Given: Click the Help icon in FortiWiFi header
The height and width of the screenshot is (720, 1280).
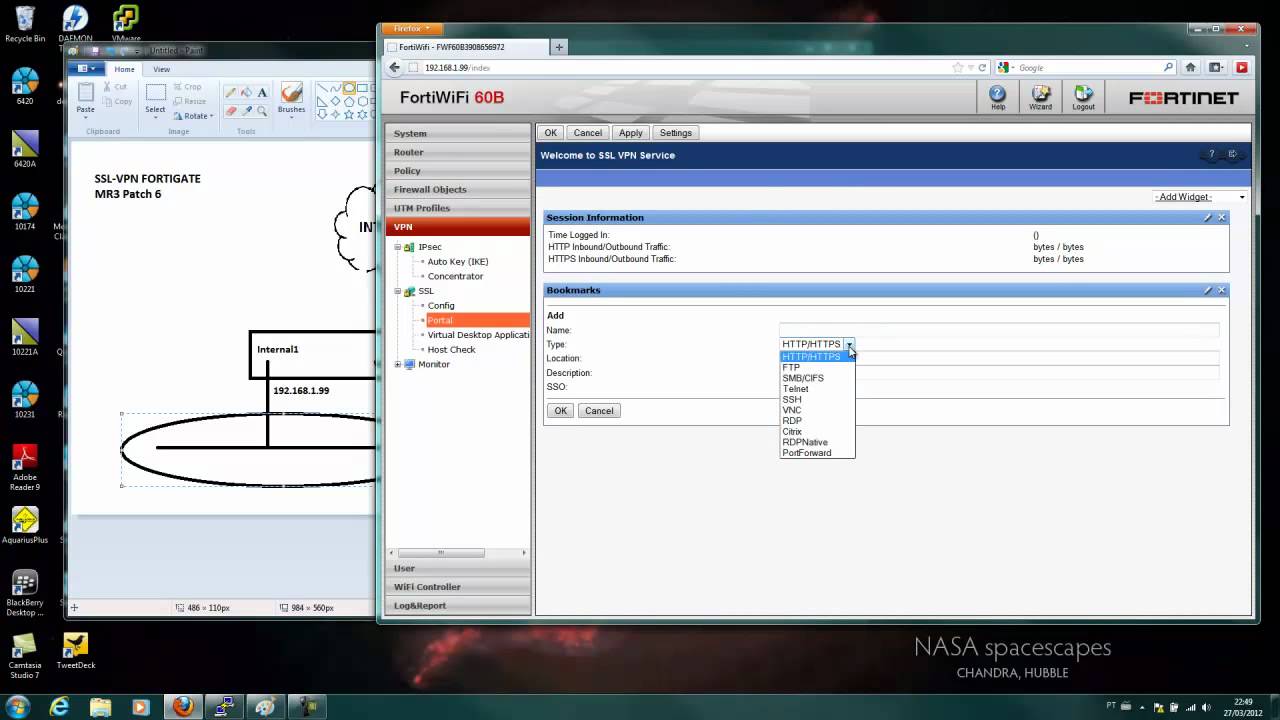Looking at the screenshot, I should point(997,96).
